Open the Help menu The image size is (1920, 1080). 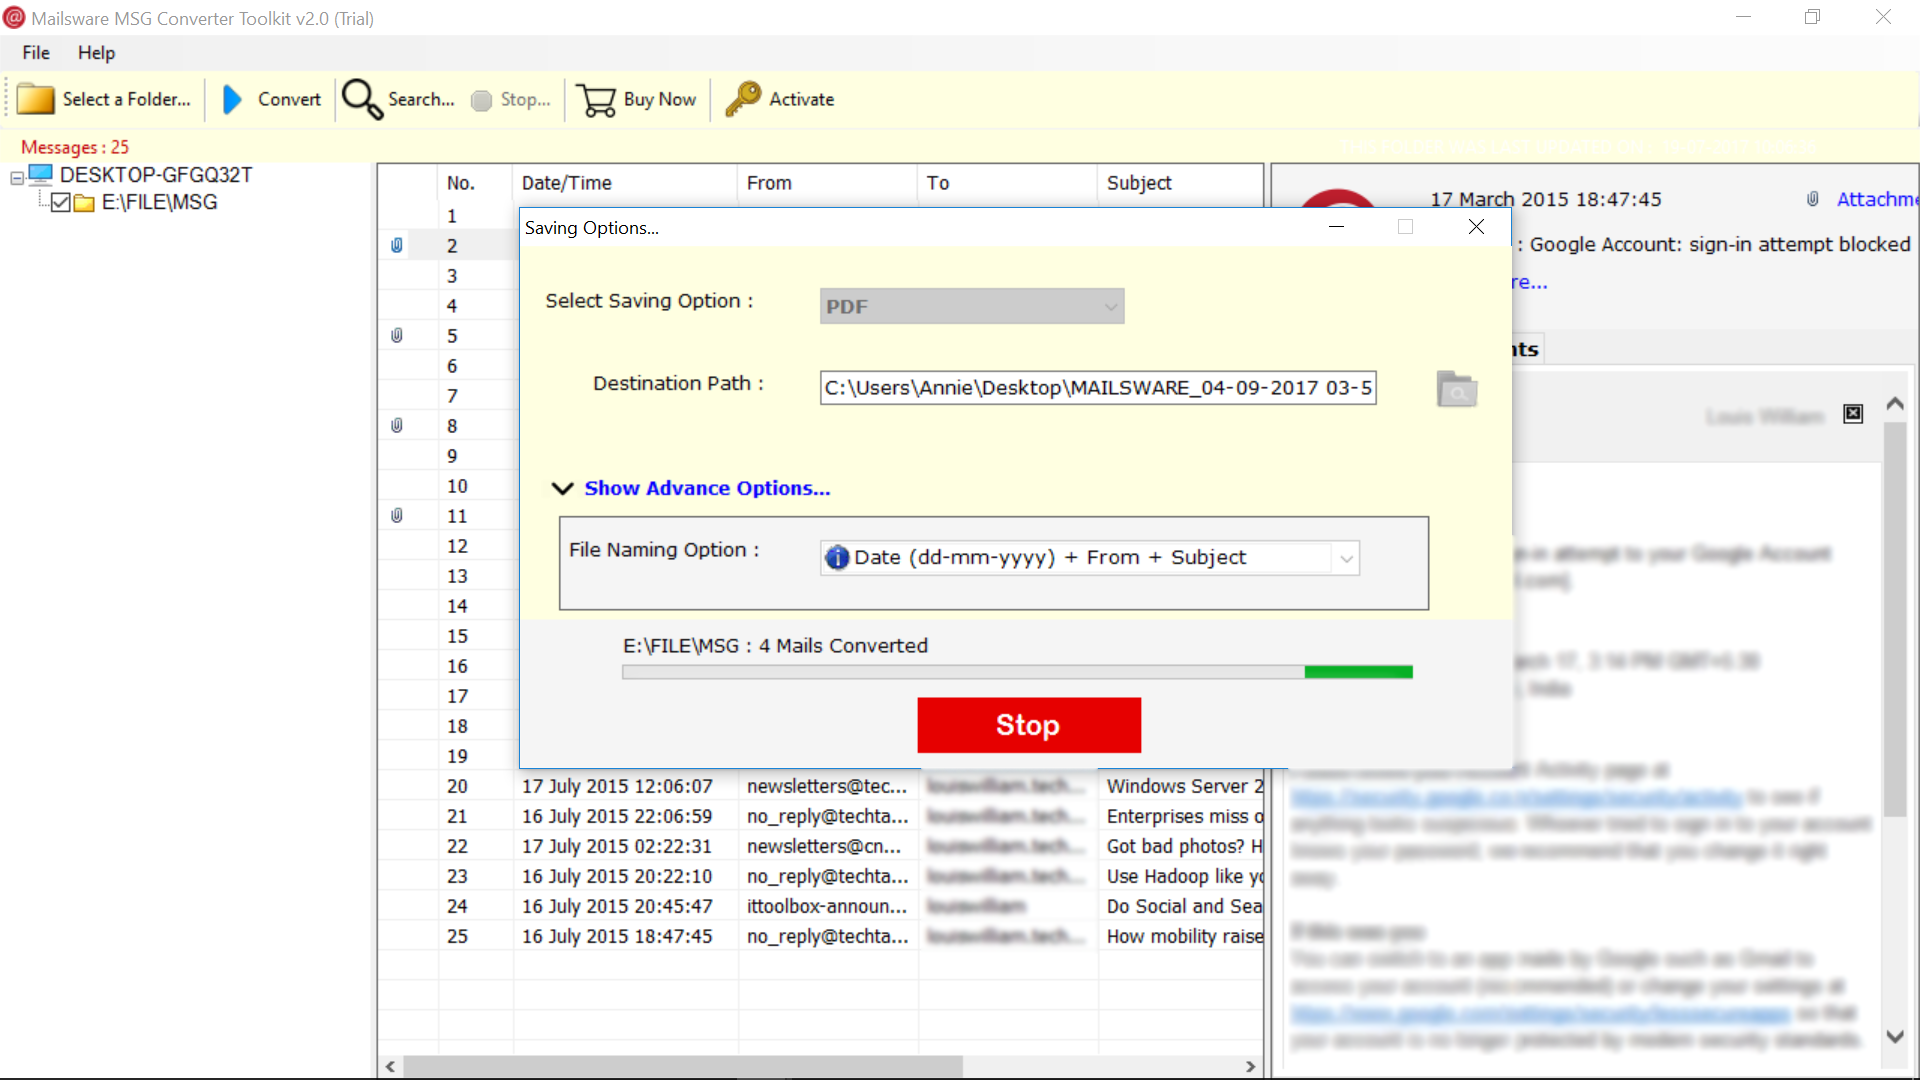point(97,53)
